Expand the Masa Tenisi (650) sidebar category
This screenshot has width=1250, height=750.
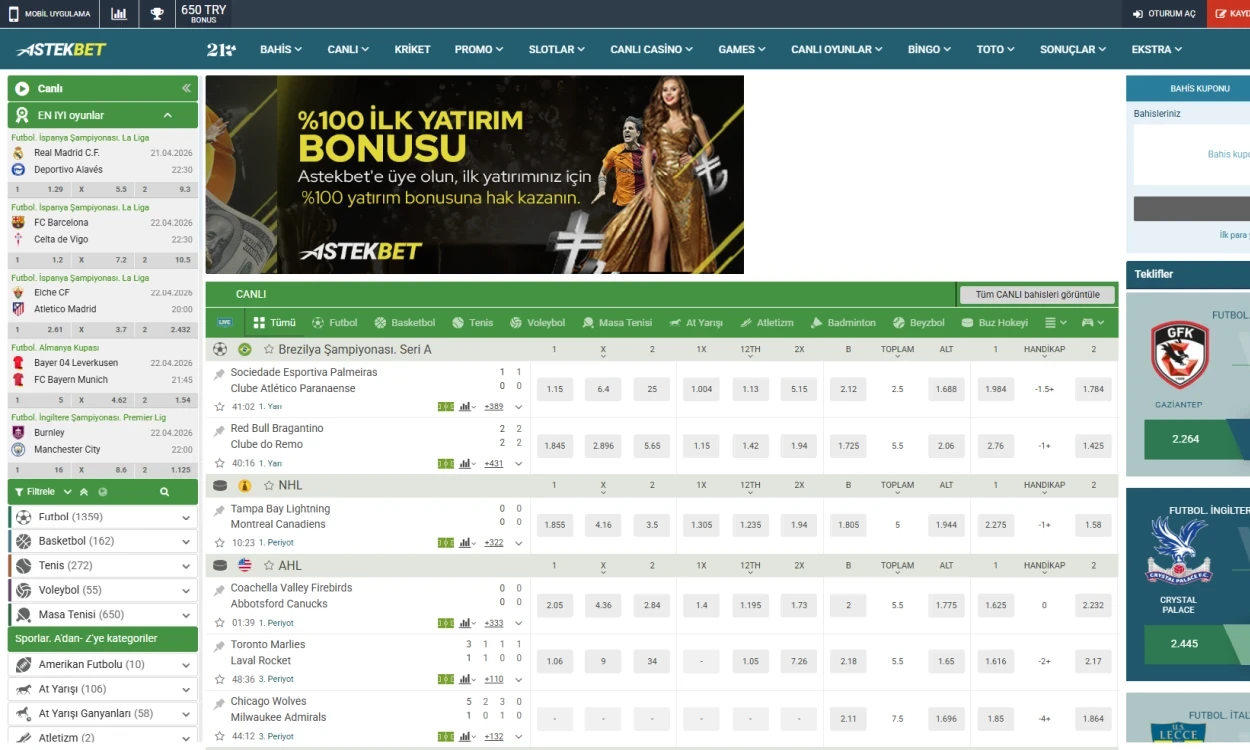pos(103,615)
